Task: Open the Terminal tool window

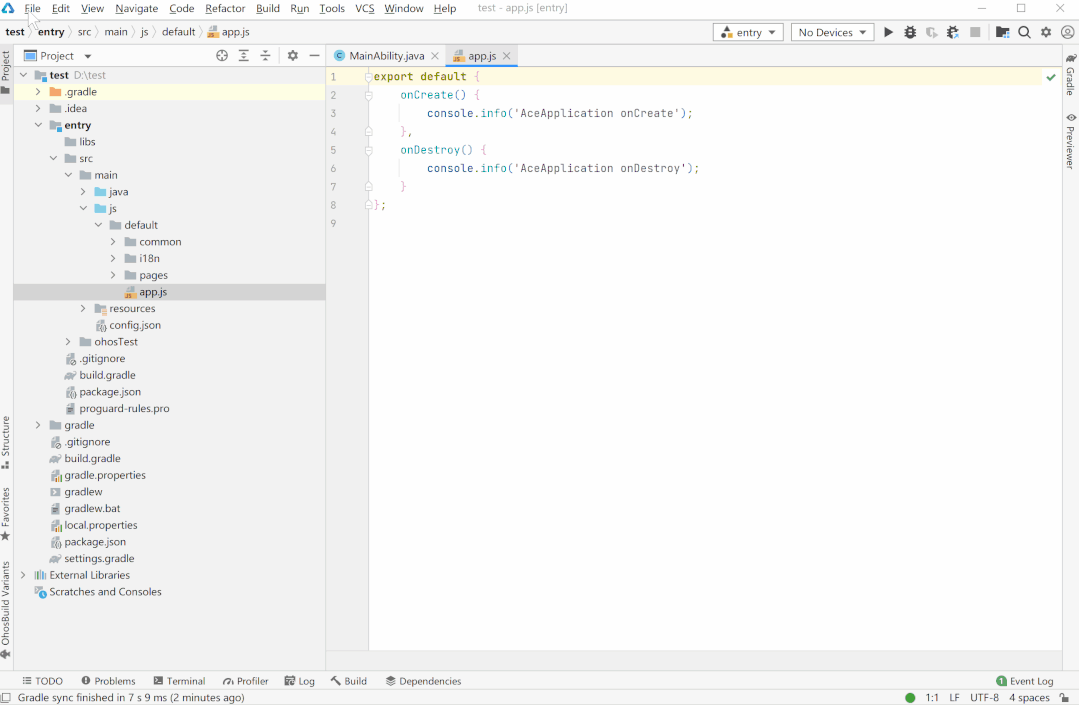Action: click(179, 681)
